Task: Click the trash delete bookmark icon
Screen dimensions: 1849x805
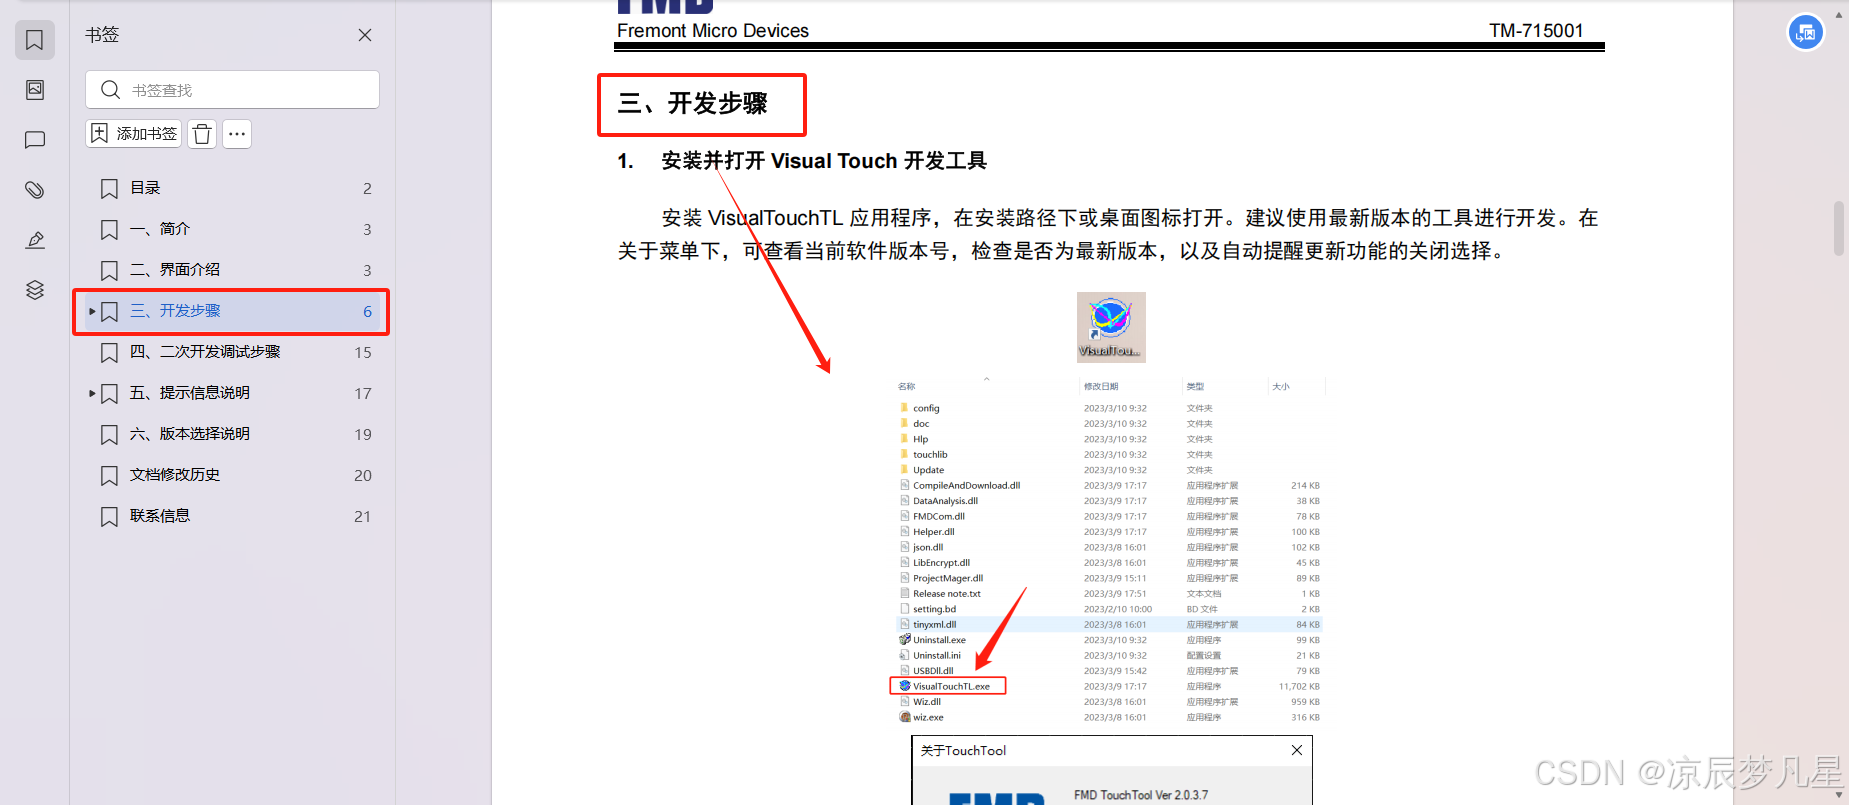Action: [202, 134]
